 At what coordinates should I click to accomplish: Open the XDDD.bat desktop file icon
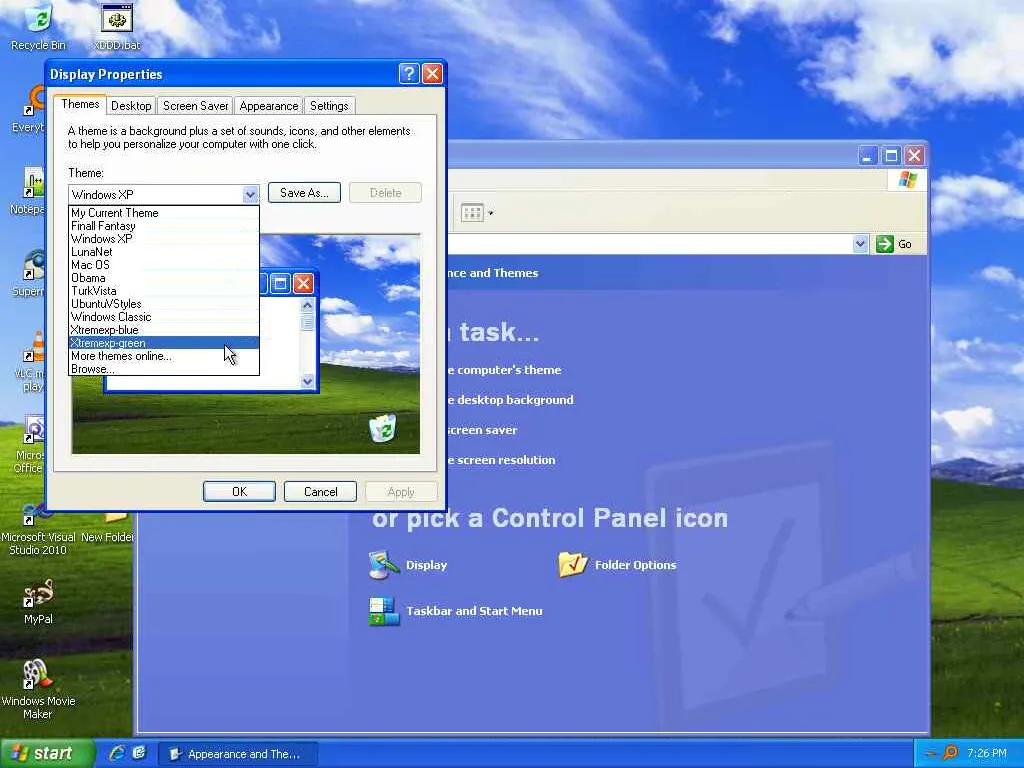(117, 26)
